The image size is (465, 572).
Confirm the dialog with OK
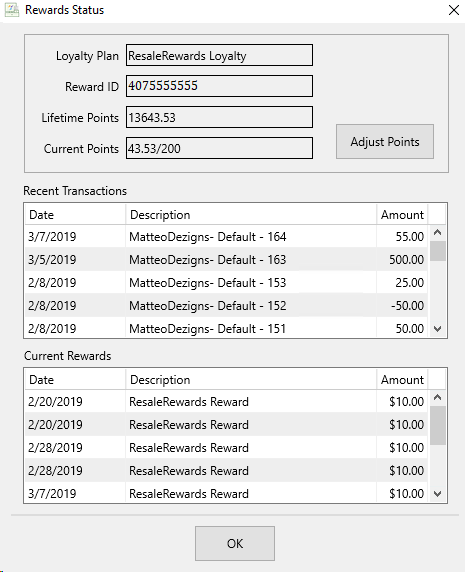(235, 543)
